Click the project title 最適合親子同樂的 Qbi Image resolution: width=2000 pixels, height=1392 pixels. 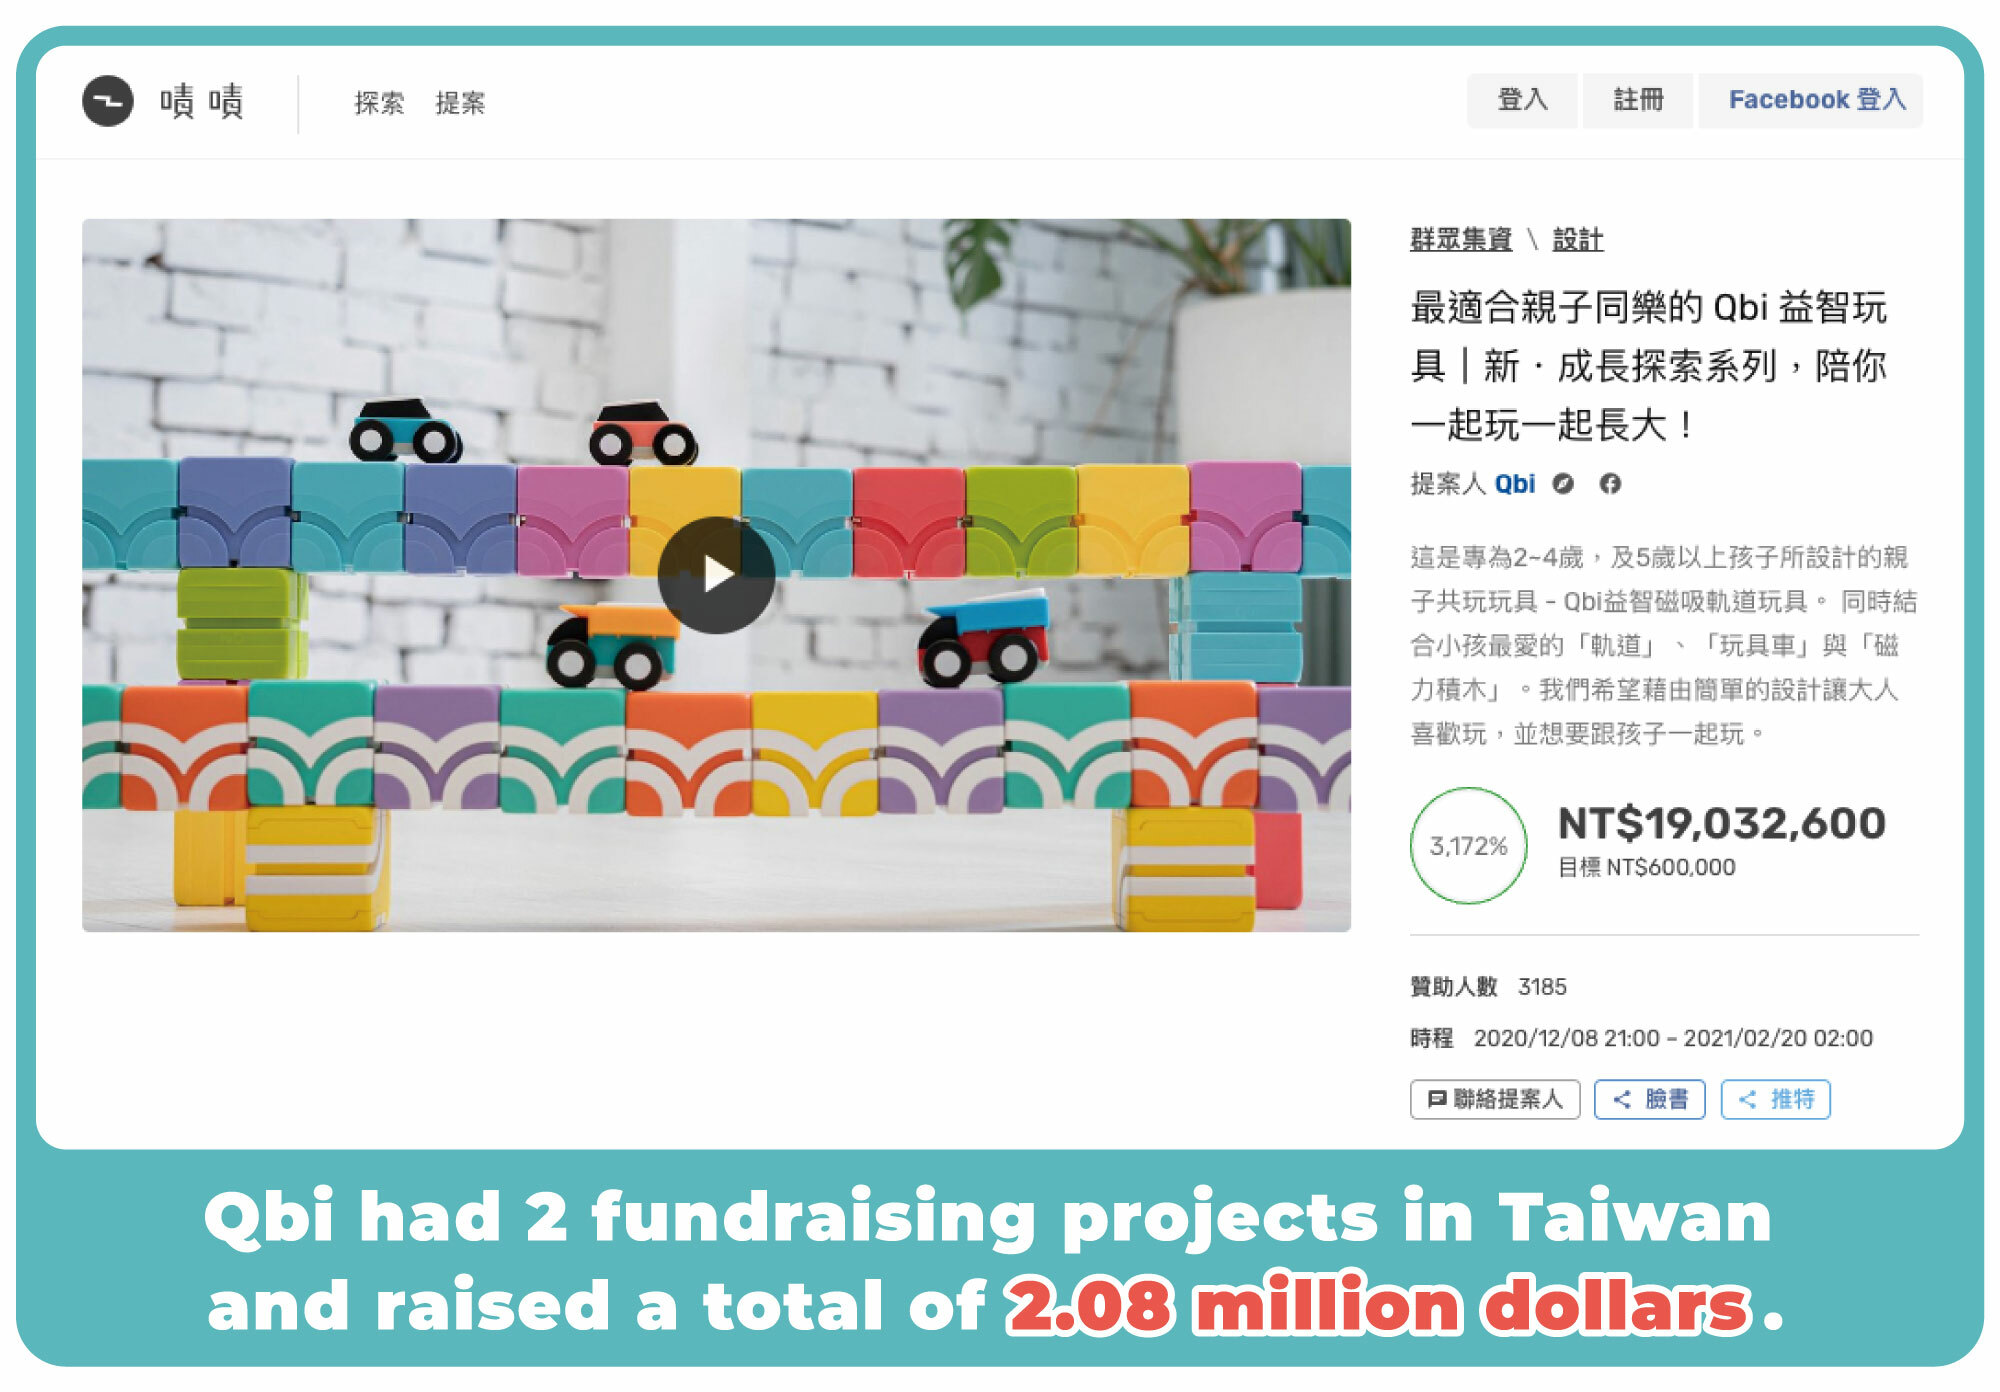point(1648,366)
